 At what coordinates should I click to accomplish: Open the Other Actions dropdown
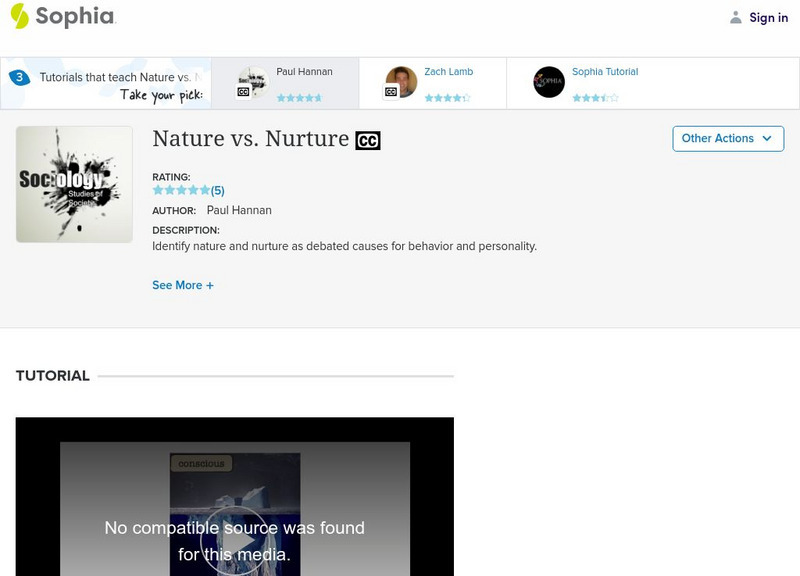pos(727,138)
